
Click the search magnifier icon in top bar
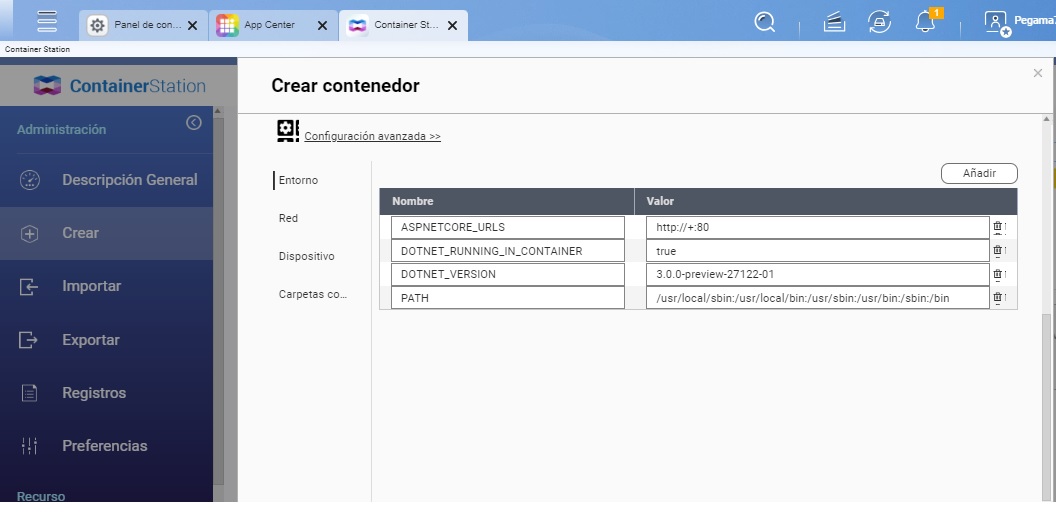[x=765, y=22]
